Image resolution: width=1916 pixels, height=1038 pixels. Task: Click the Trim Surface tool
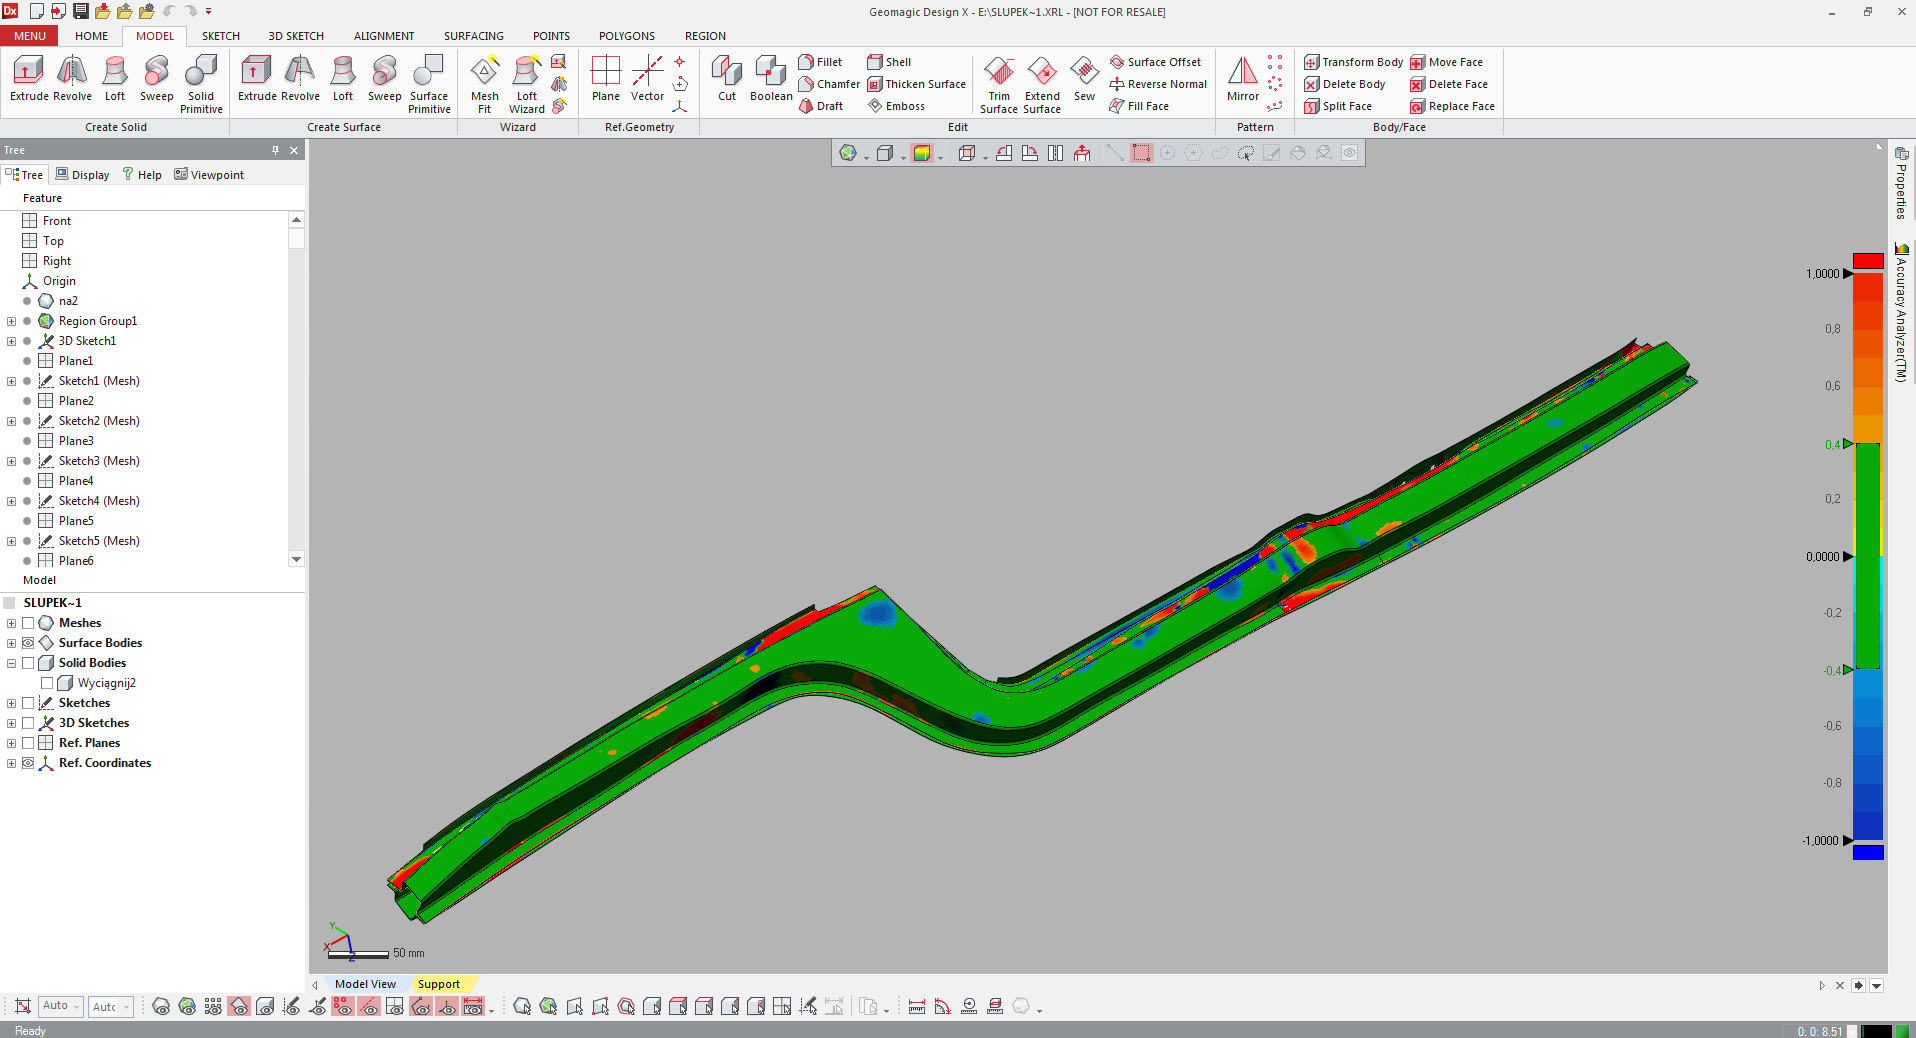[998, 84]
